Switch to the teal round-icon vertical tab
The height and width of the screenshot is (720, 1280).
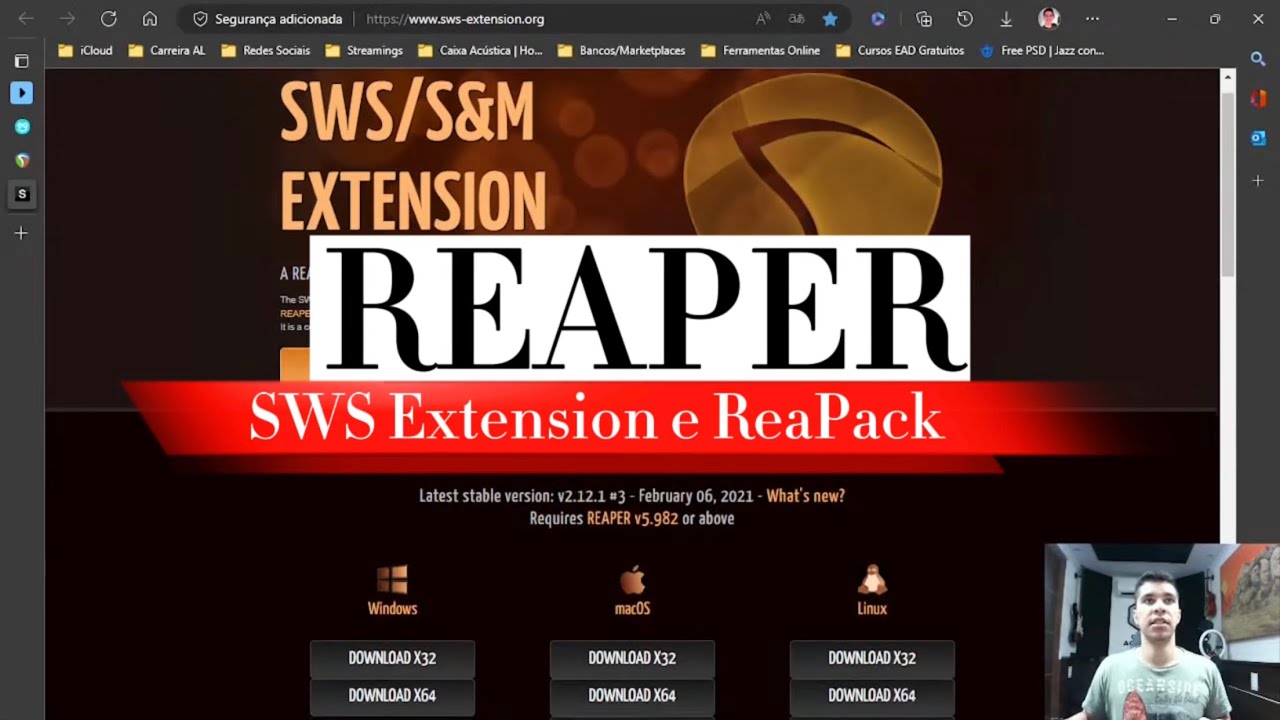coord(22,127)
